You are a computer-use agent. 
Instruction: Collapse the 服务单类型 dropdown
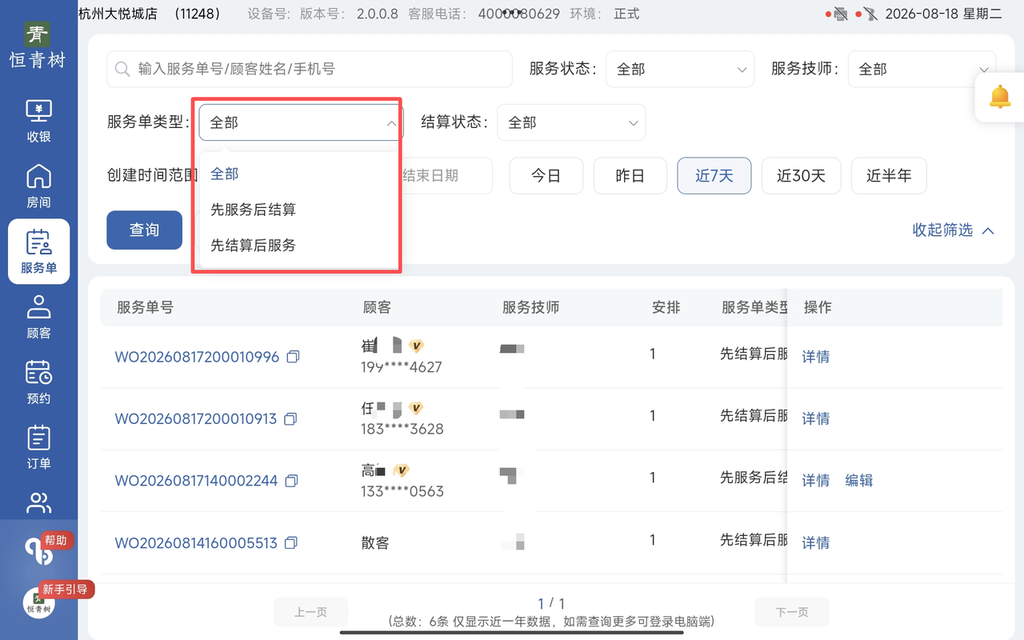click(x=300, y=122)
